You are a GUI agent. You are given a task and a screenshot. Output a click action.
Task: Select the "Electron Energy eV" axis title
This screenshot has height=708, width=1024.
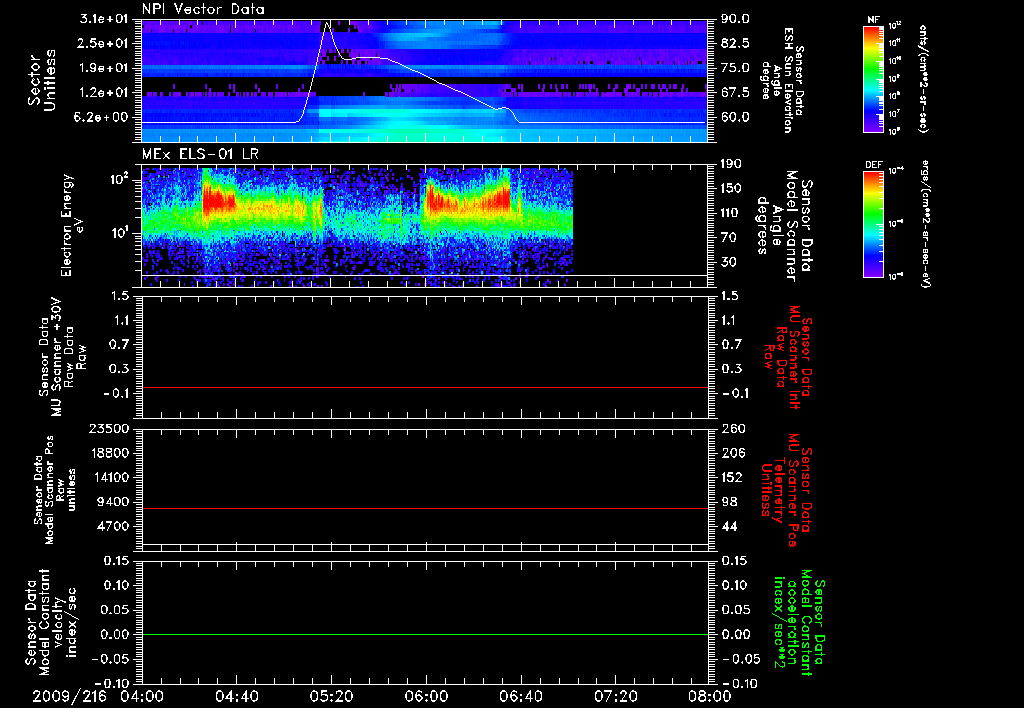point(72,225)
